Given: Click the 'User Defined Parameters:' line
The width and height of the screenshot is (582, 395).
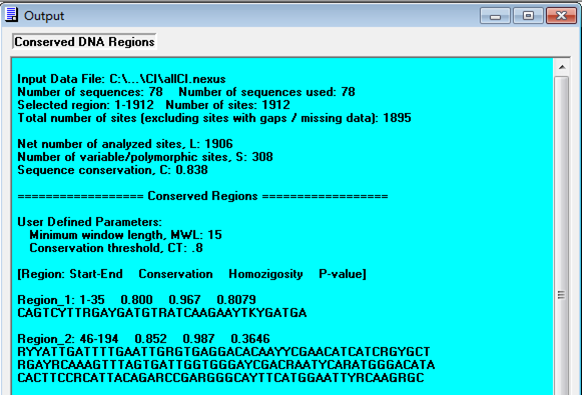Looking at the screenshot, I should 89,222.
